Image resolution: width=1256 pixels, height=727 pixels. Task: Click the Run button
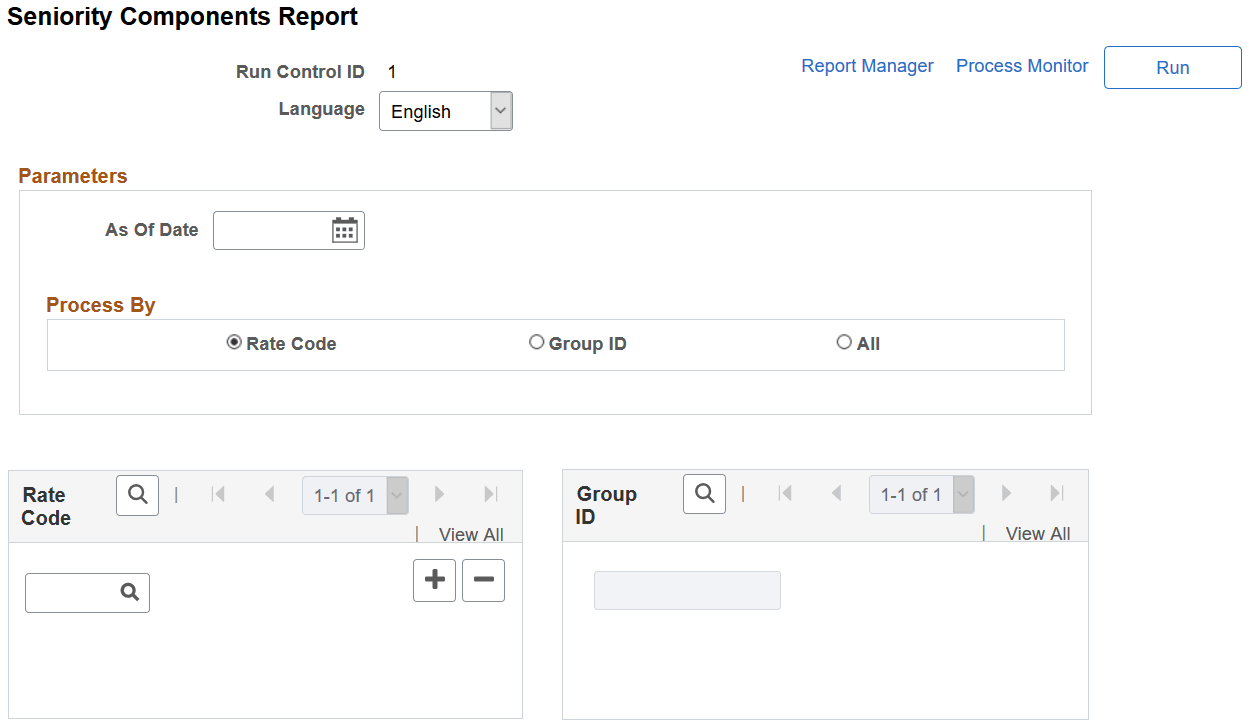pos(1172,67)
